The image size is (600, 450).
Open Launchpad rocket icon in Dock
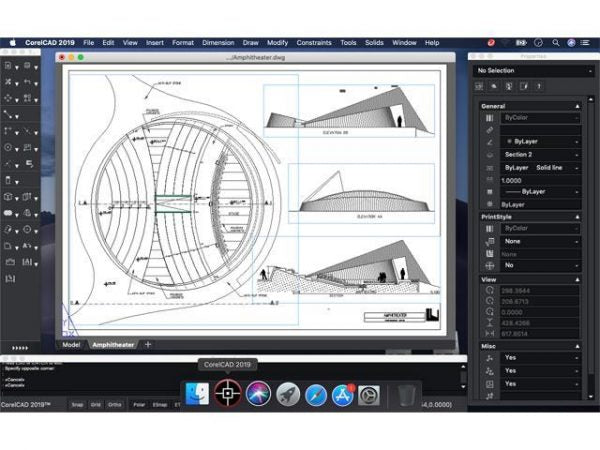(x=288, y=394)
